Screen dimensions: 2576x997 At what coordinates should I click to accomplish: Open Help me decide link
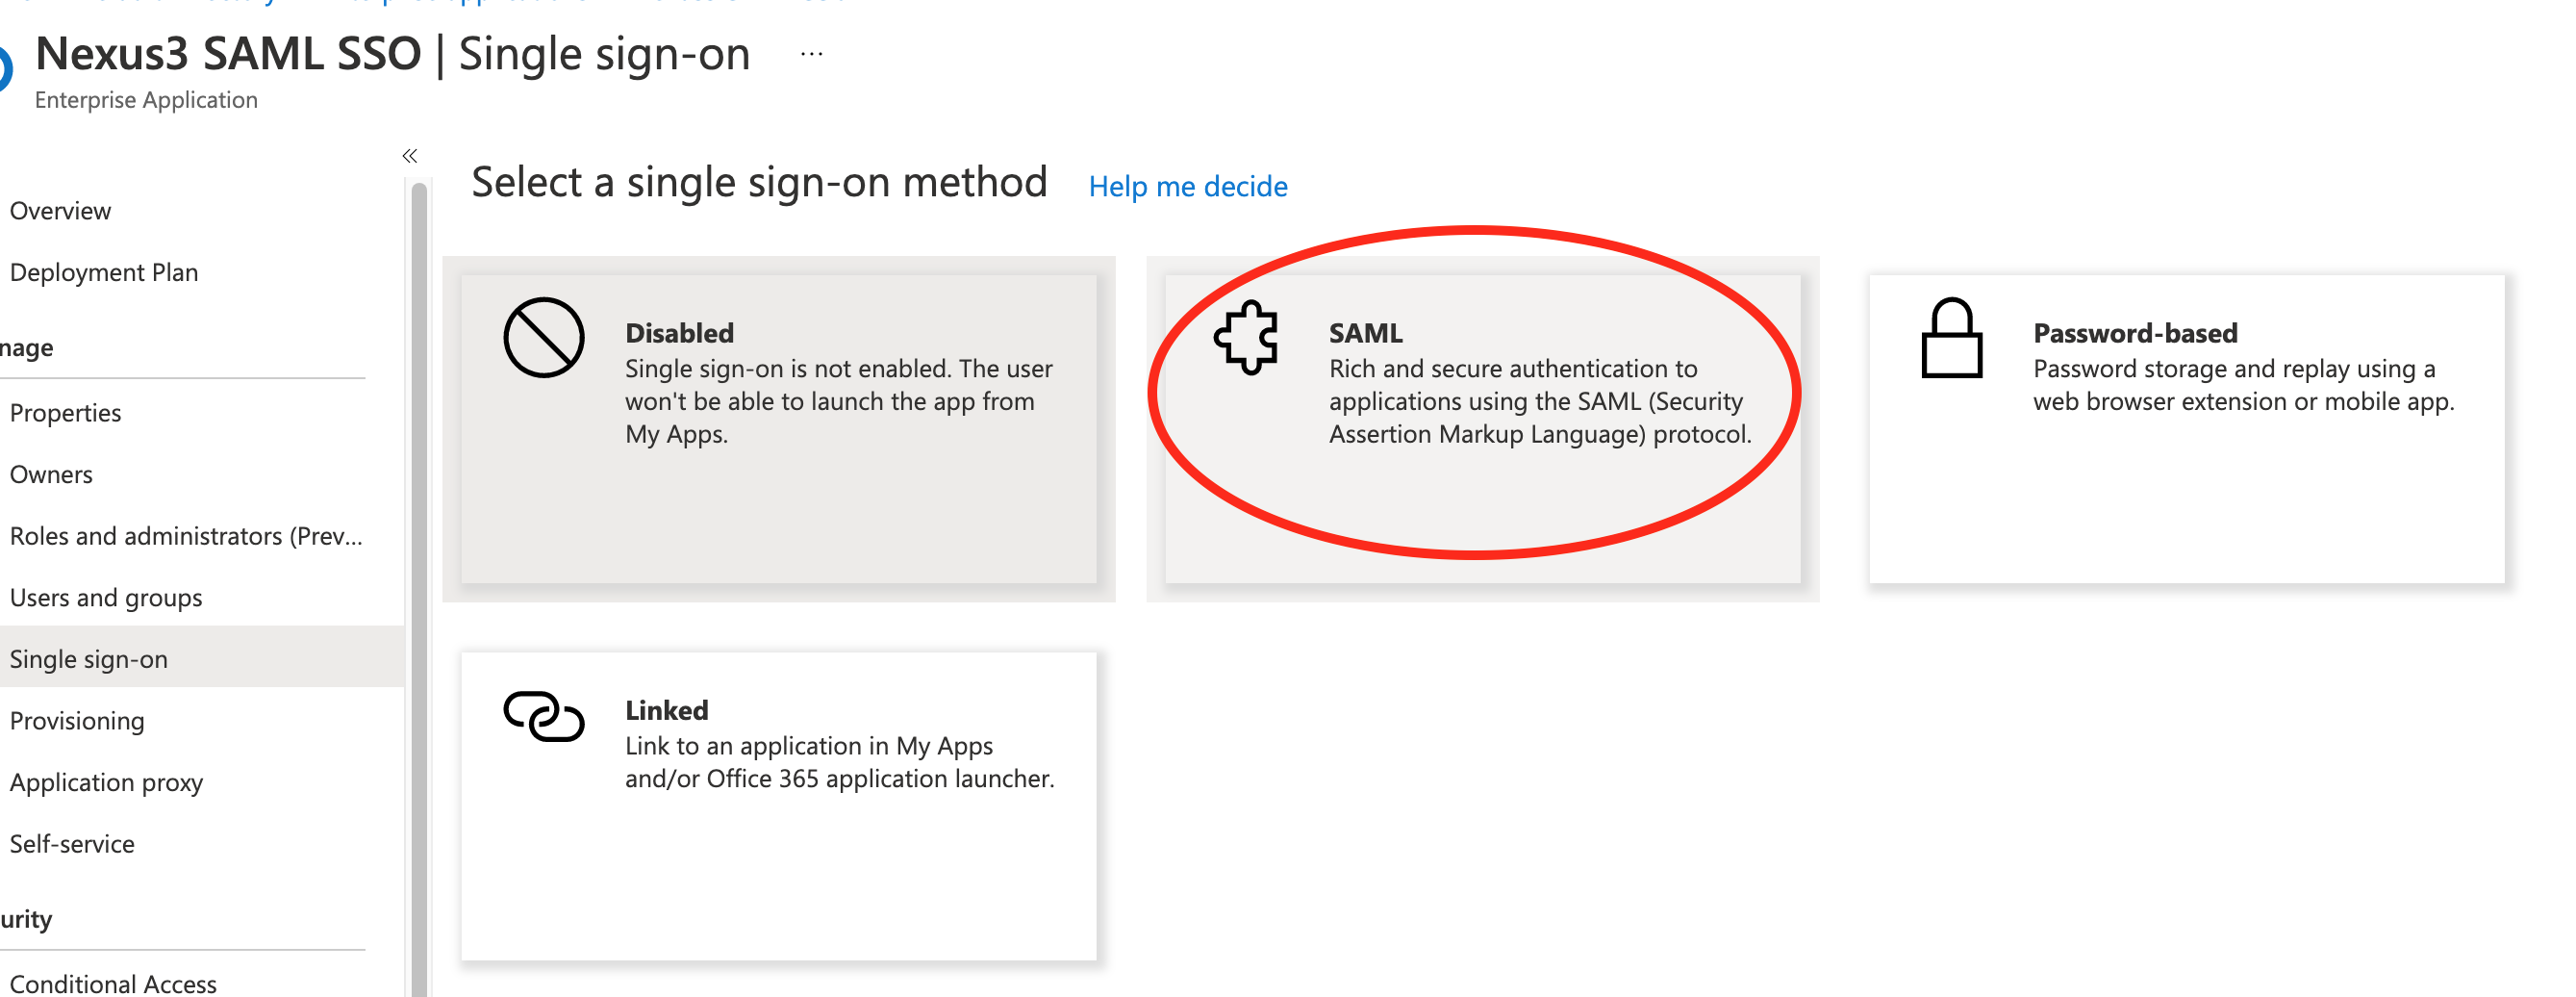tap(1187, 186)
